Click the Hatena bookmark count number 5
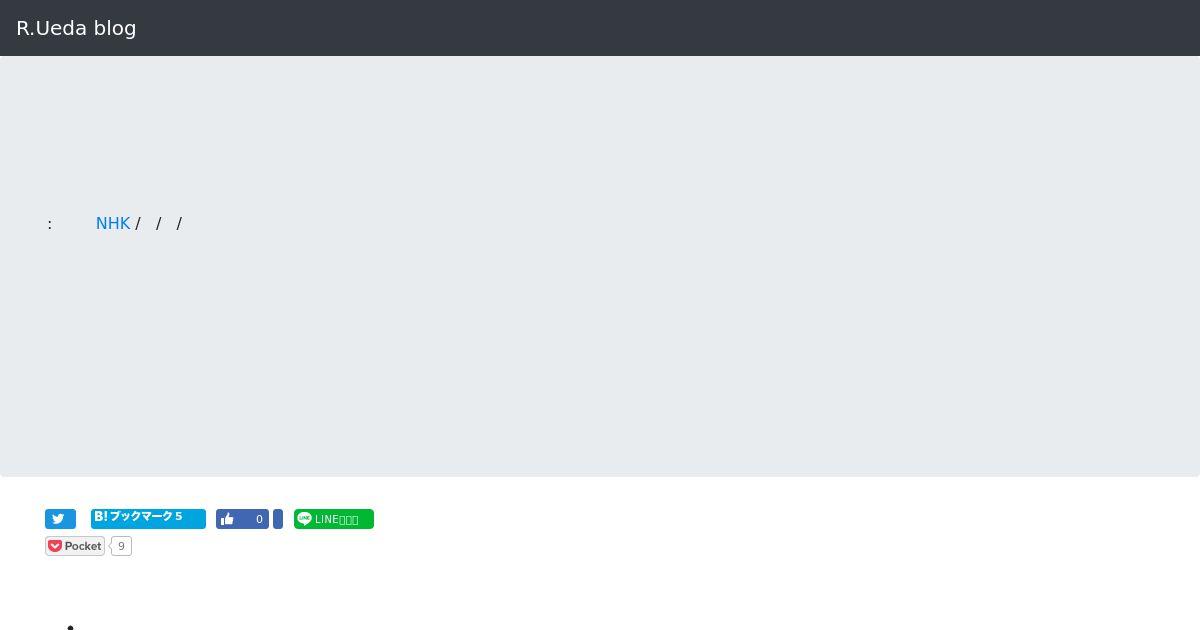1200x630 pixels. tap(179, 517)
